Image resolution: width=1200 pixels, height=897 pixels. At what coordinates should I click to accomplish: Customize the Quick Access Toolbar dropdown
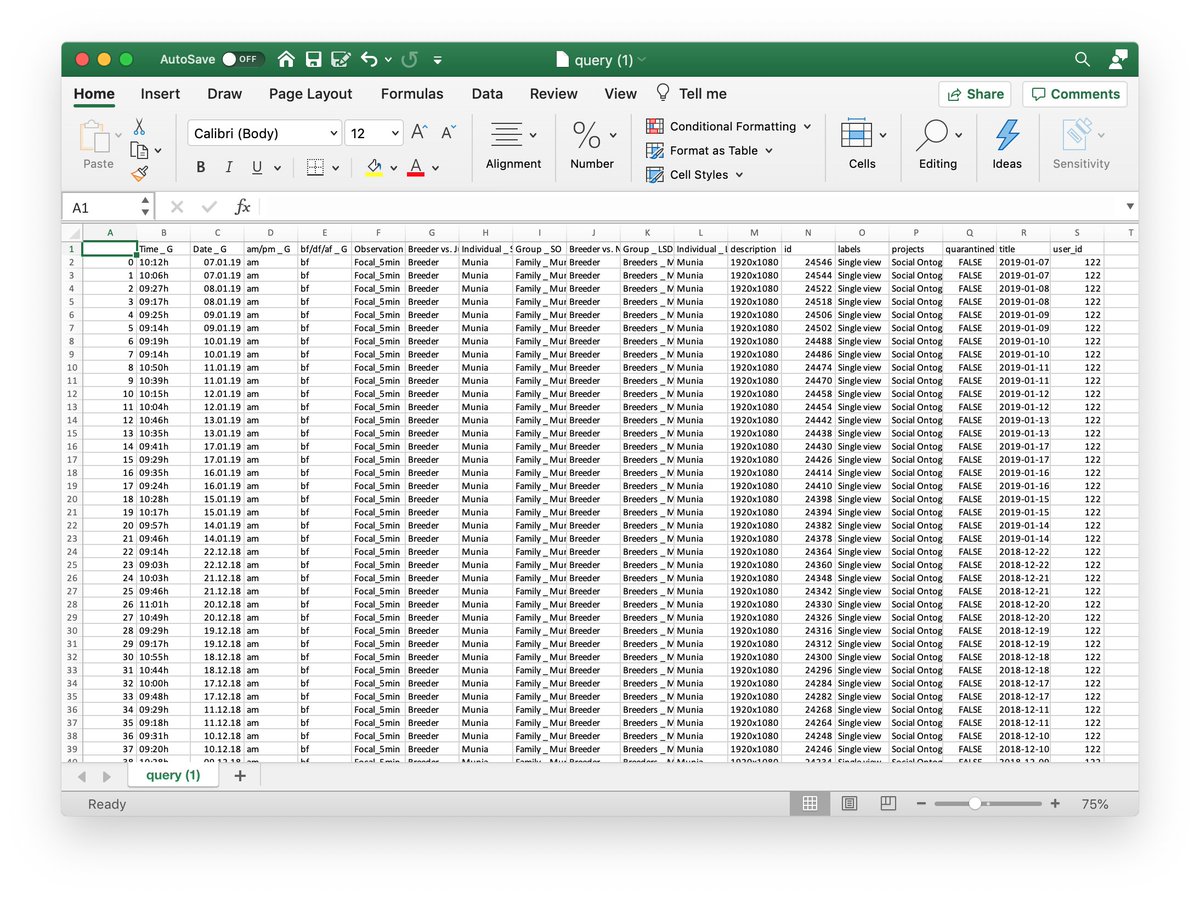tap(438, 60)
